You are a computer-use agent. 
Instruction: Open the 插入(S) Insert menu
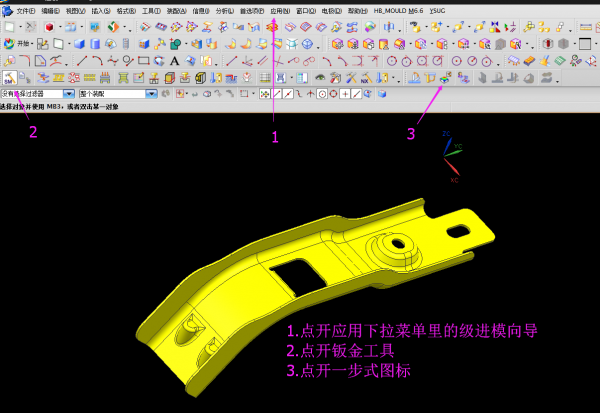(x=101, y=11)
